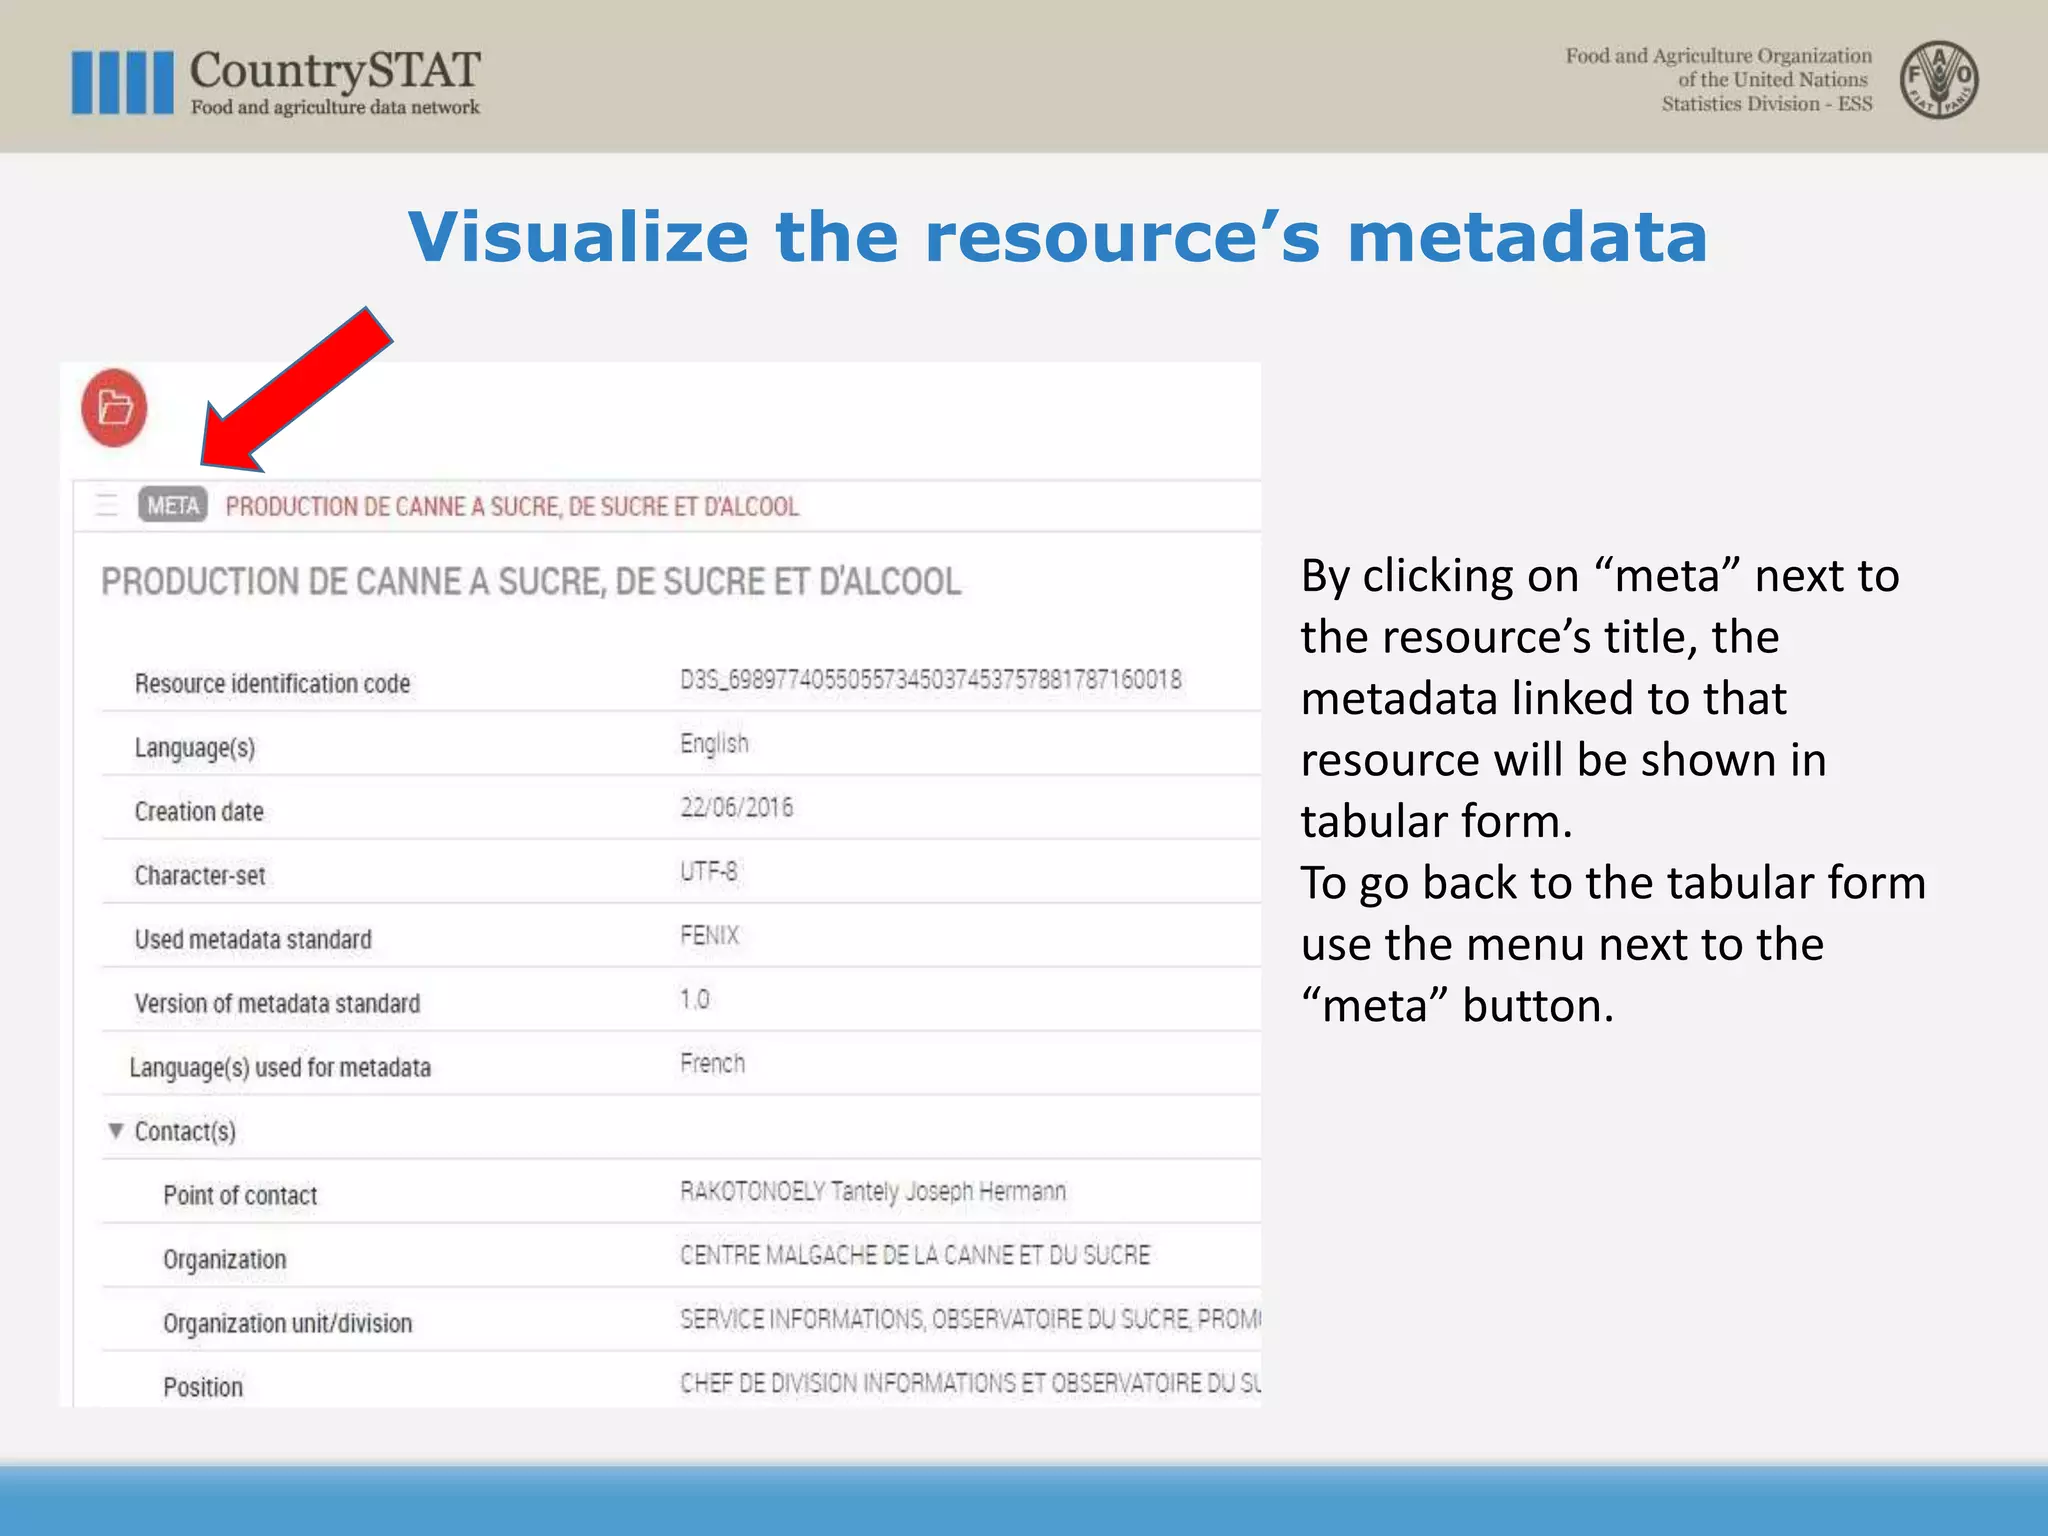Click the Used metadata standard FENIX value

709,935
